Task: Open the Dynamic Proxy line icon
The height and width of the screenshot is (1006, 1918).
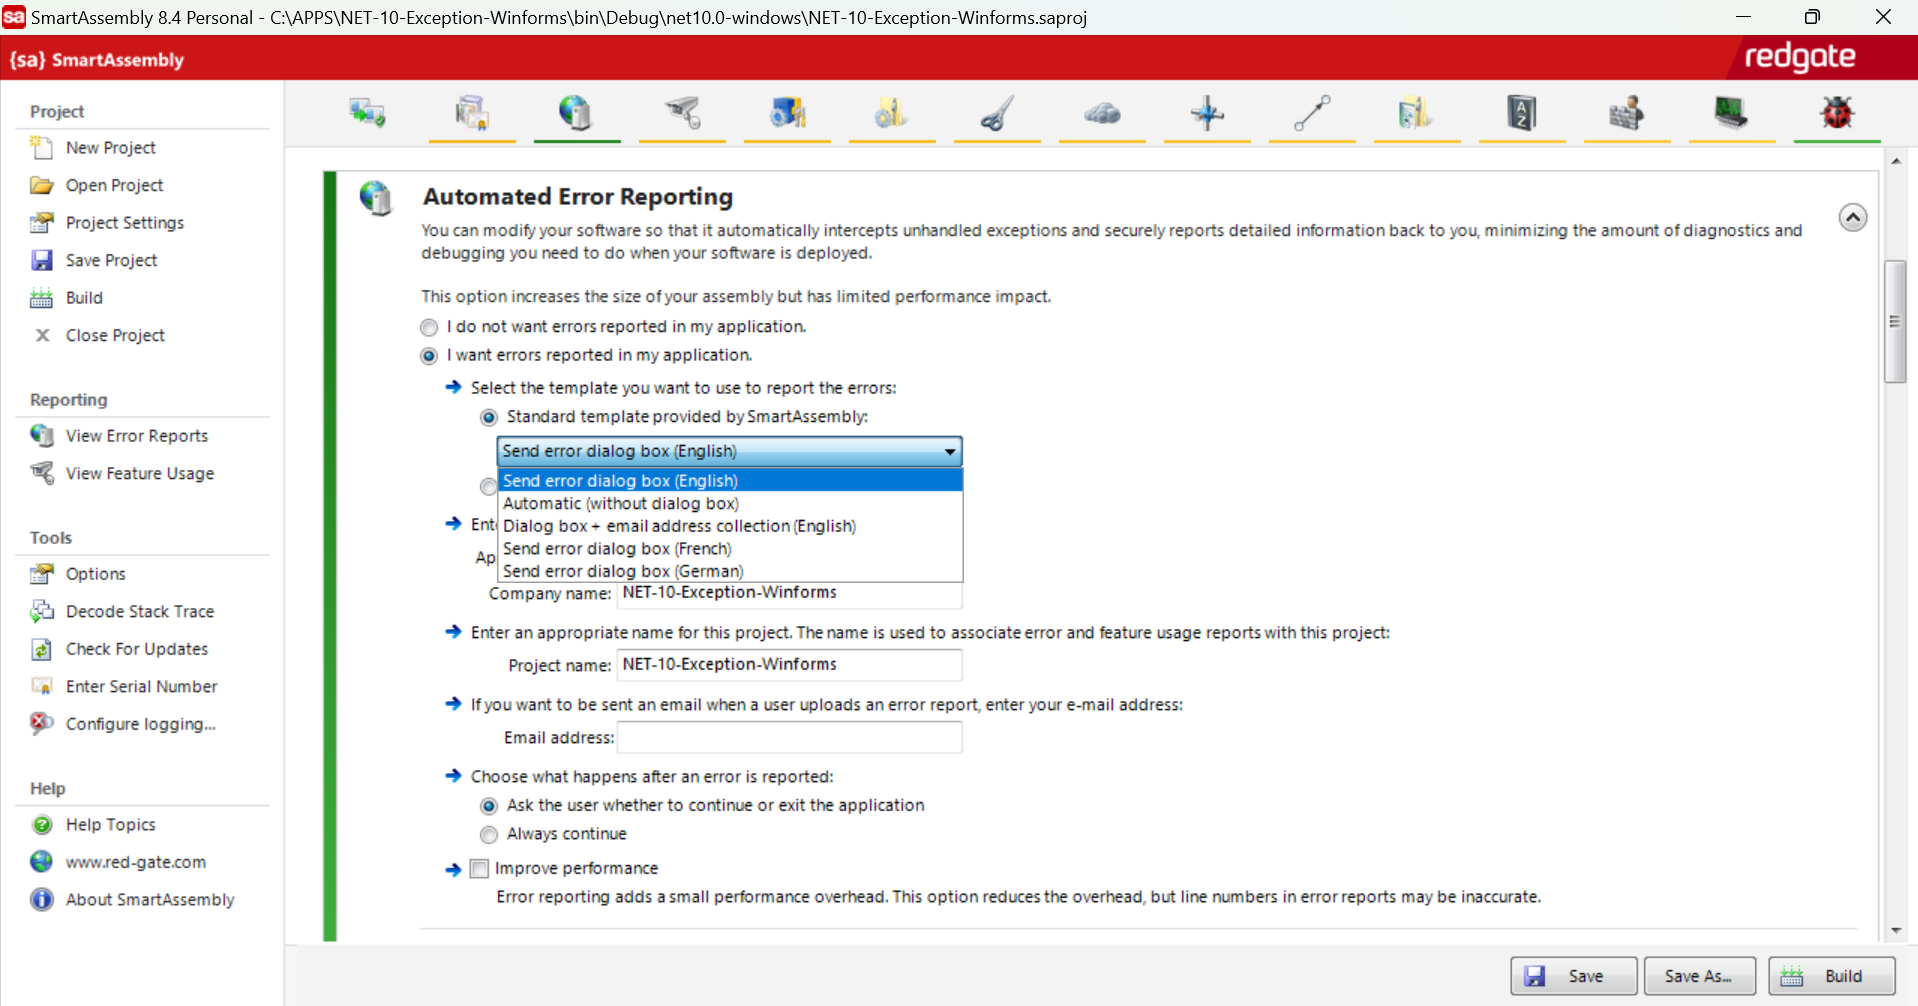Action: pyautogui.click(x=1312, y=113)
